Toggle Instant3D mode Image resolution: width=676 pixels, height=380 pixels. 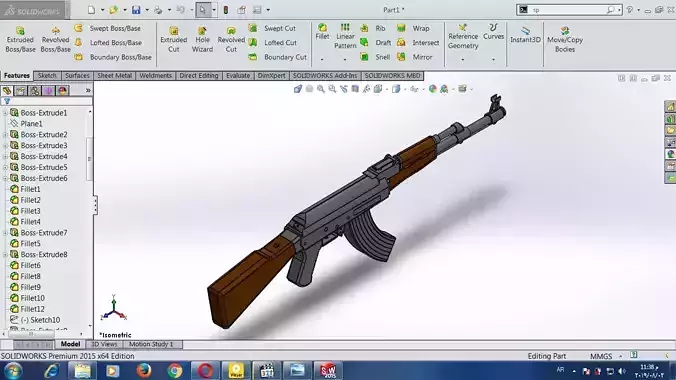(x=525, y=35)
